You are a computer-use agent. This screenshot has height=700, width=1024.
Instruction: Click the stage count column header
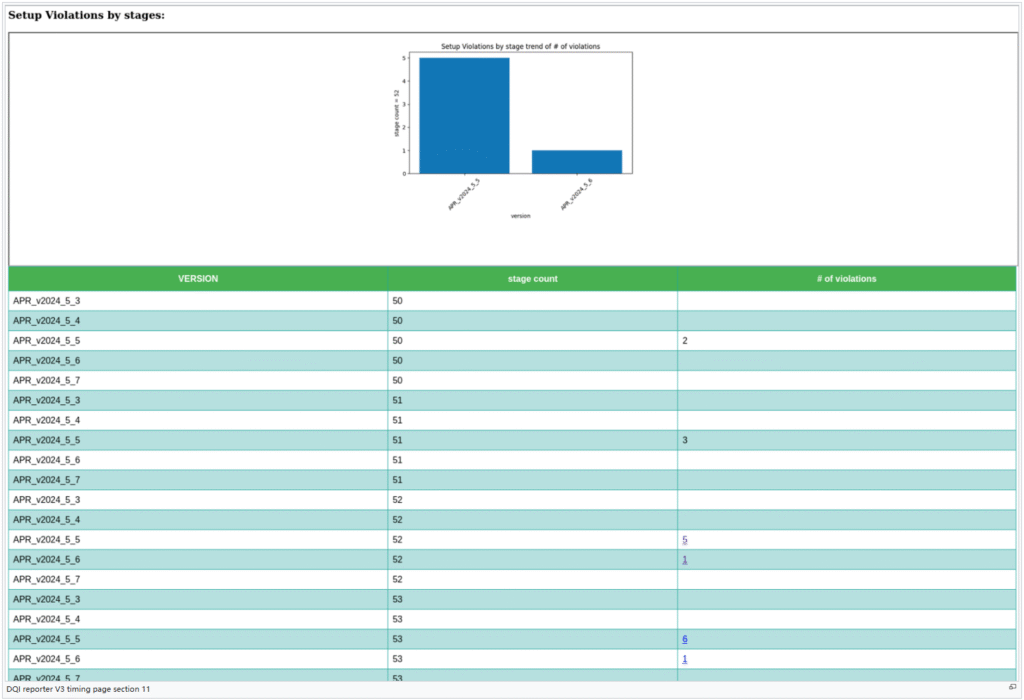[x=532, y=279]
